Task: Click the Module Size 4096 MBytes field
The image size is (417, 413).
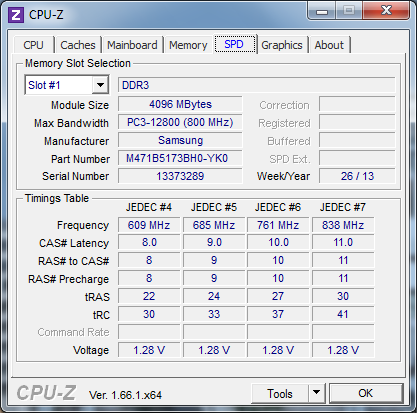Action: [180, 104]
